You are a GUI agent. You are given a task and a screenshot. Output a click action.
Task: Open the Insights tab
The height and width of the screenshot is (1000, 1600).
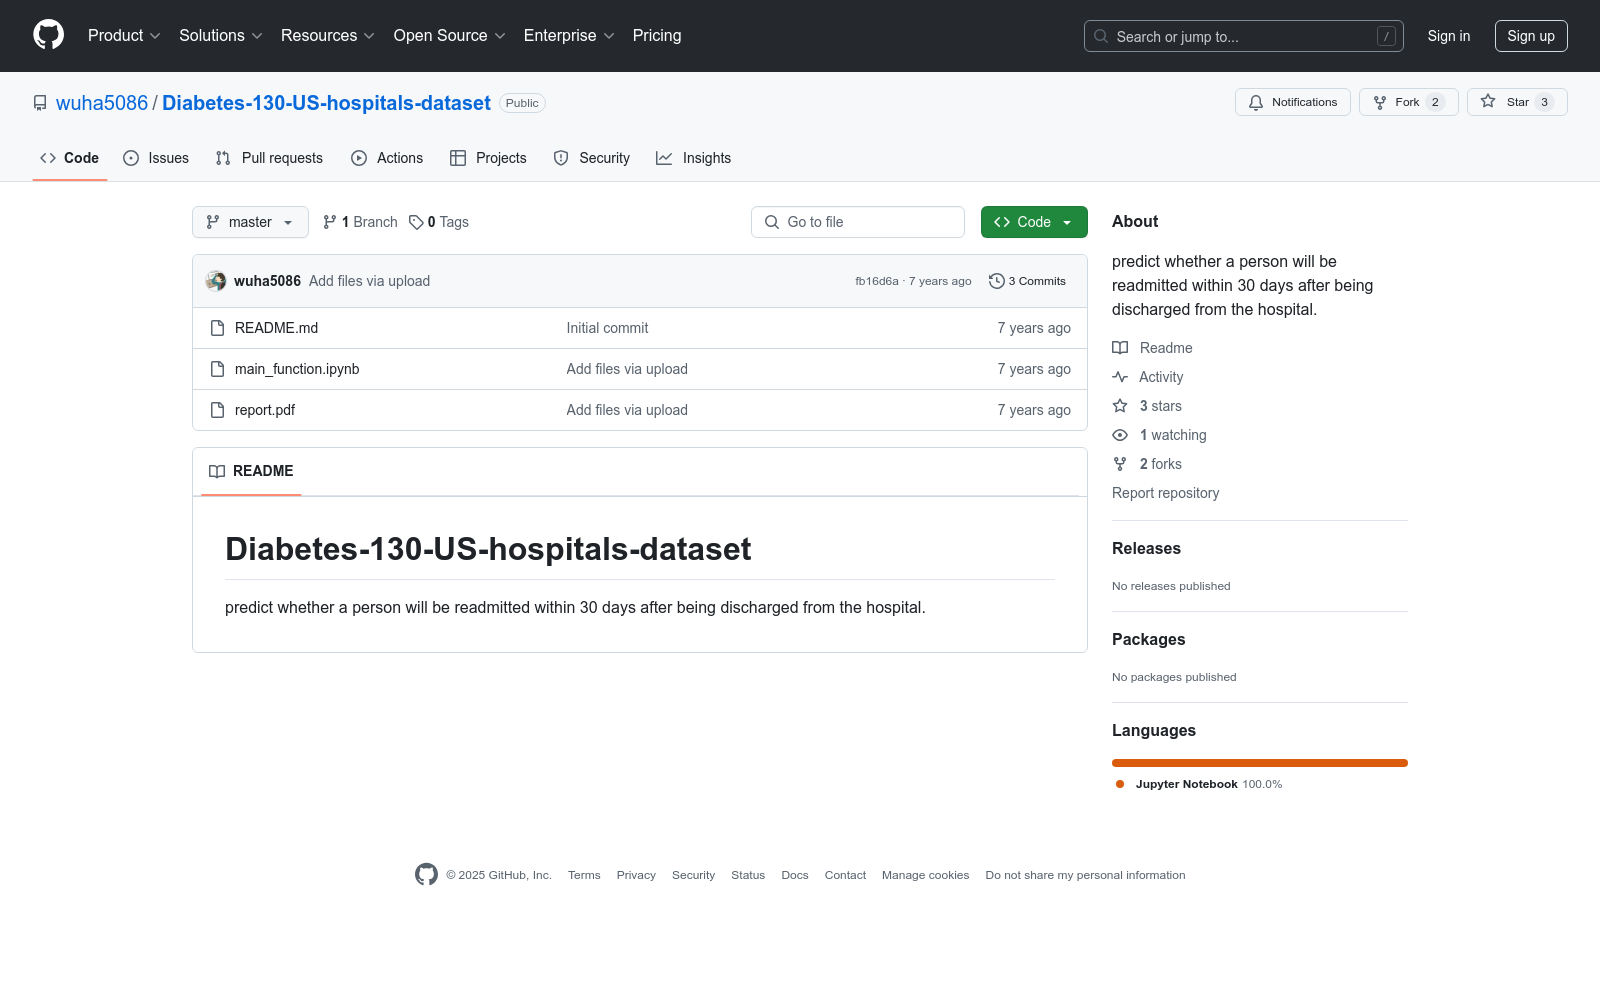click(694, 158)
